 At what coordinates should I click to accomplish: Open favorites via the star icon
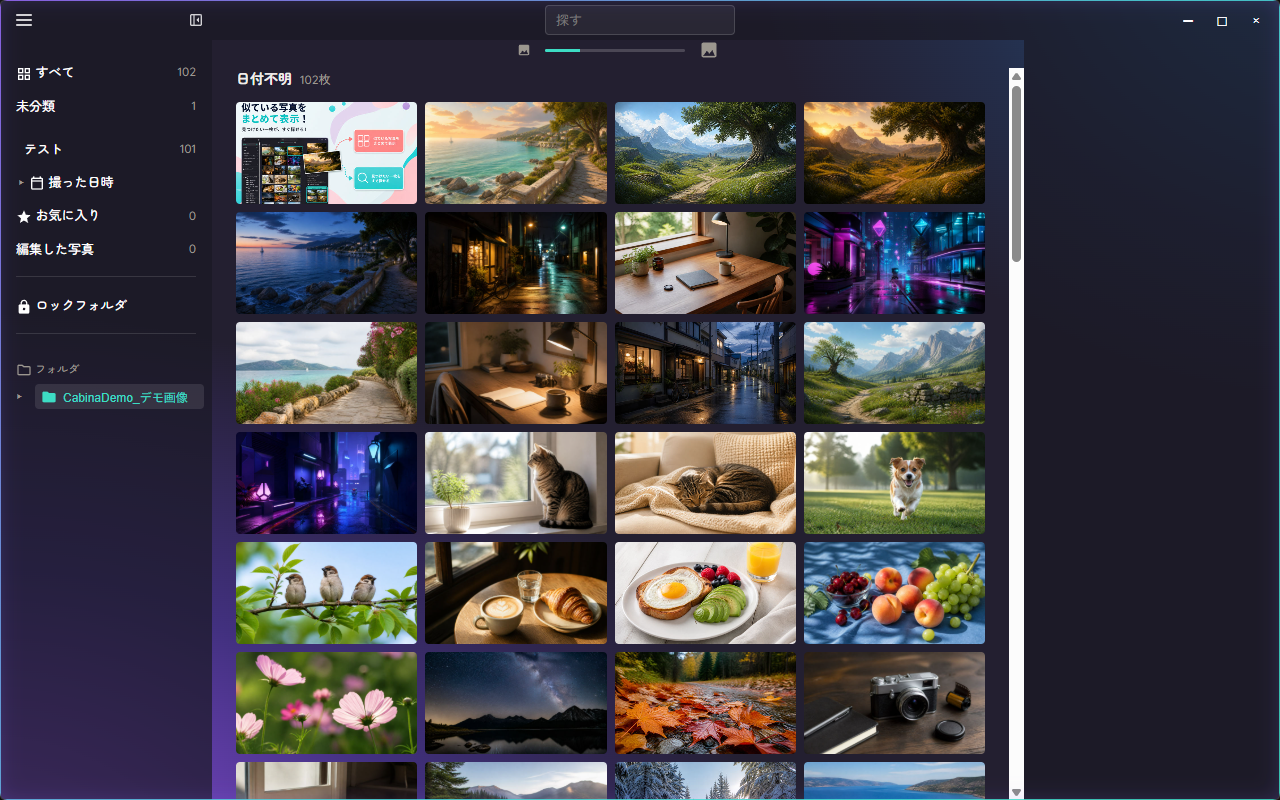tap(24, 216)
